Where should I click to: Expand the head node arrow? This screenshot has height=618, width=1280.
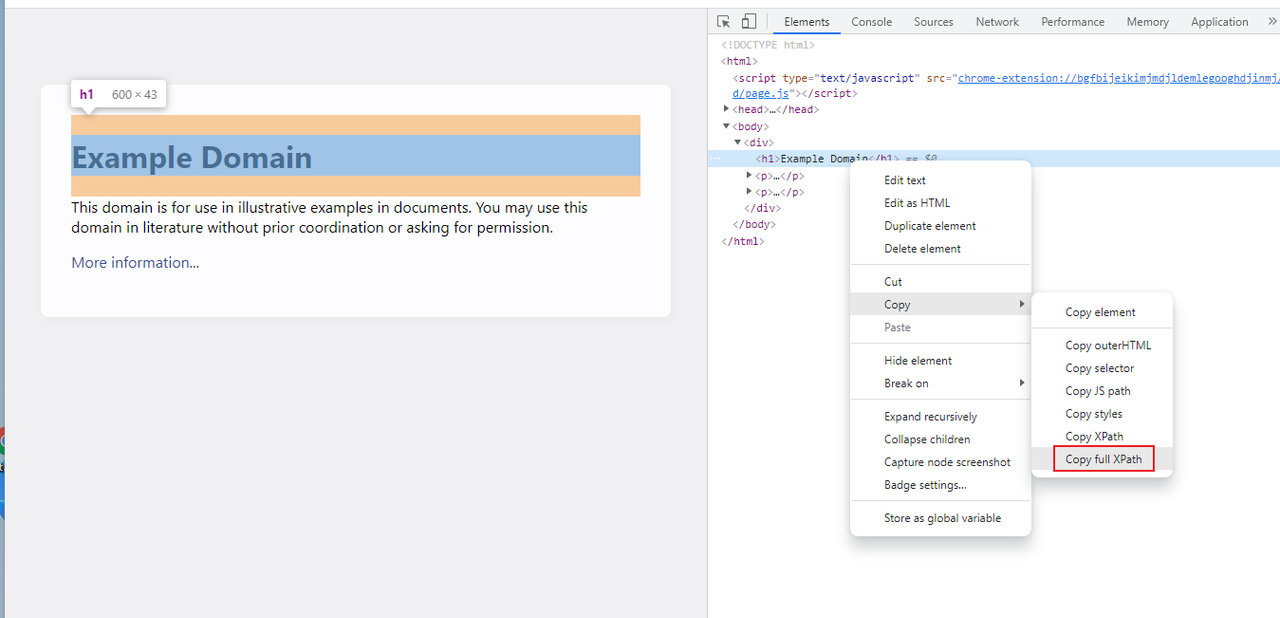click(x=727, y=109)
